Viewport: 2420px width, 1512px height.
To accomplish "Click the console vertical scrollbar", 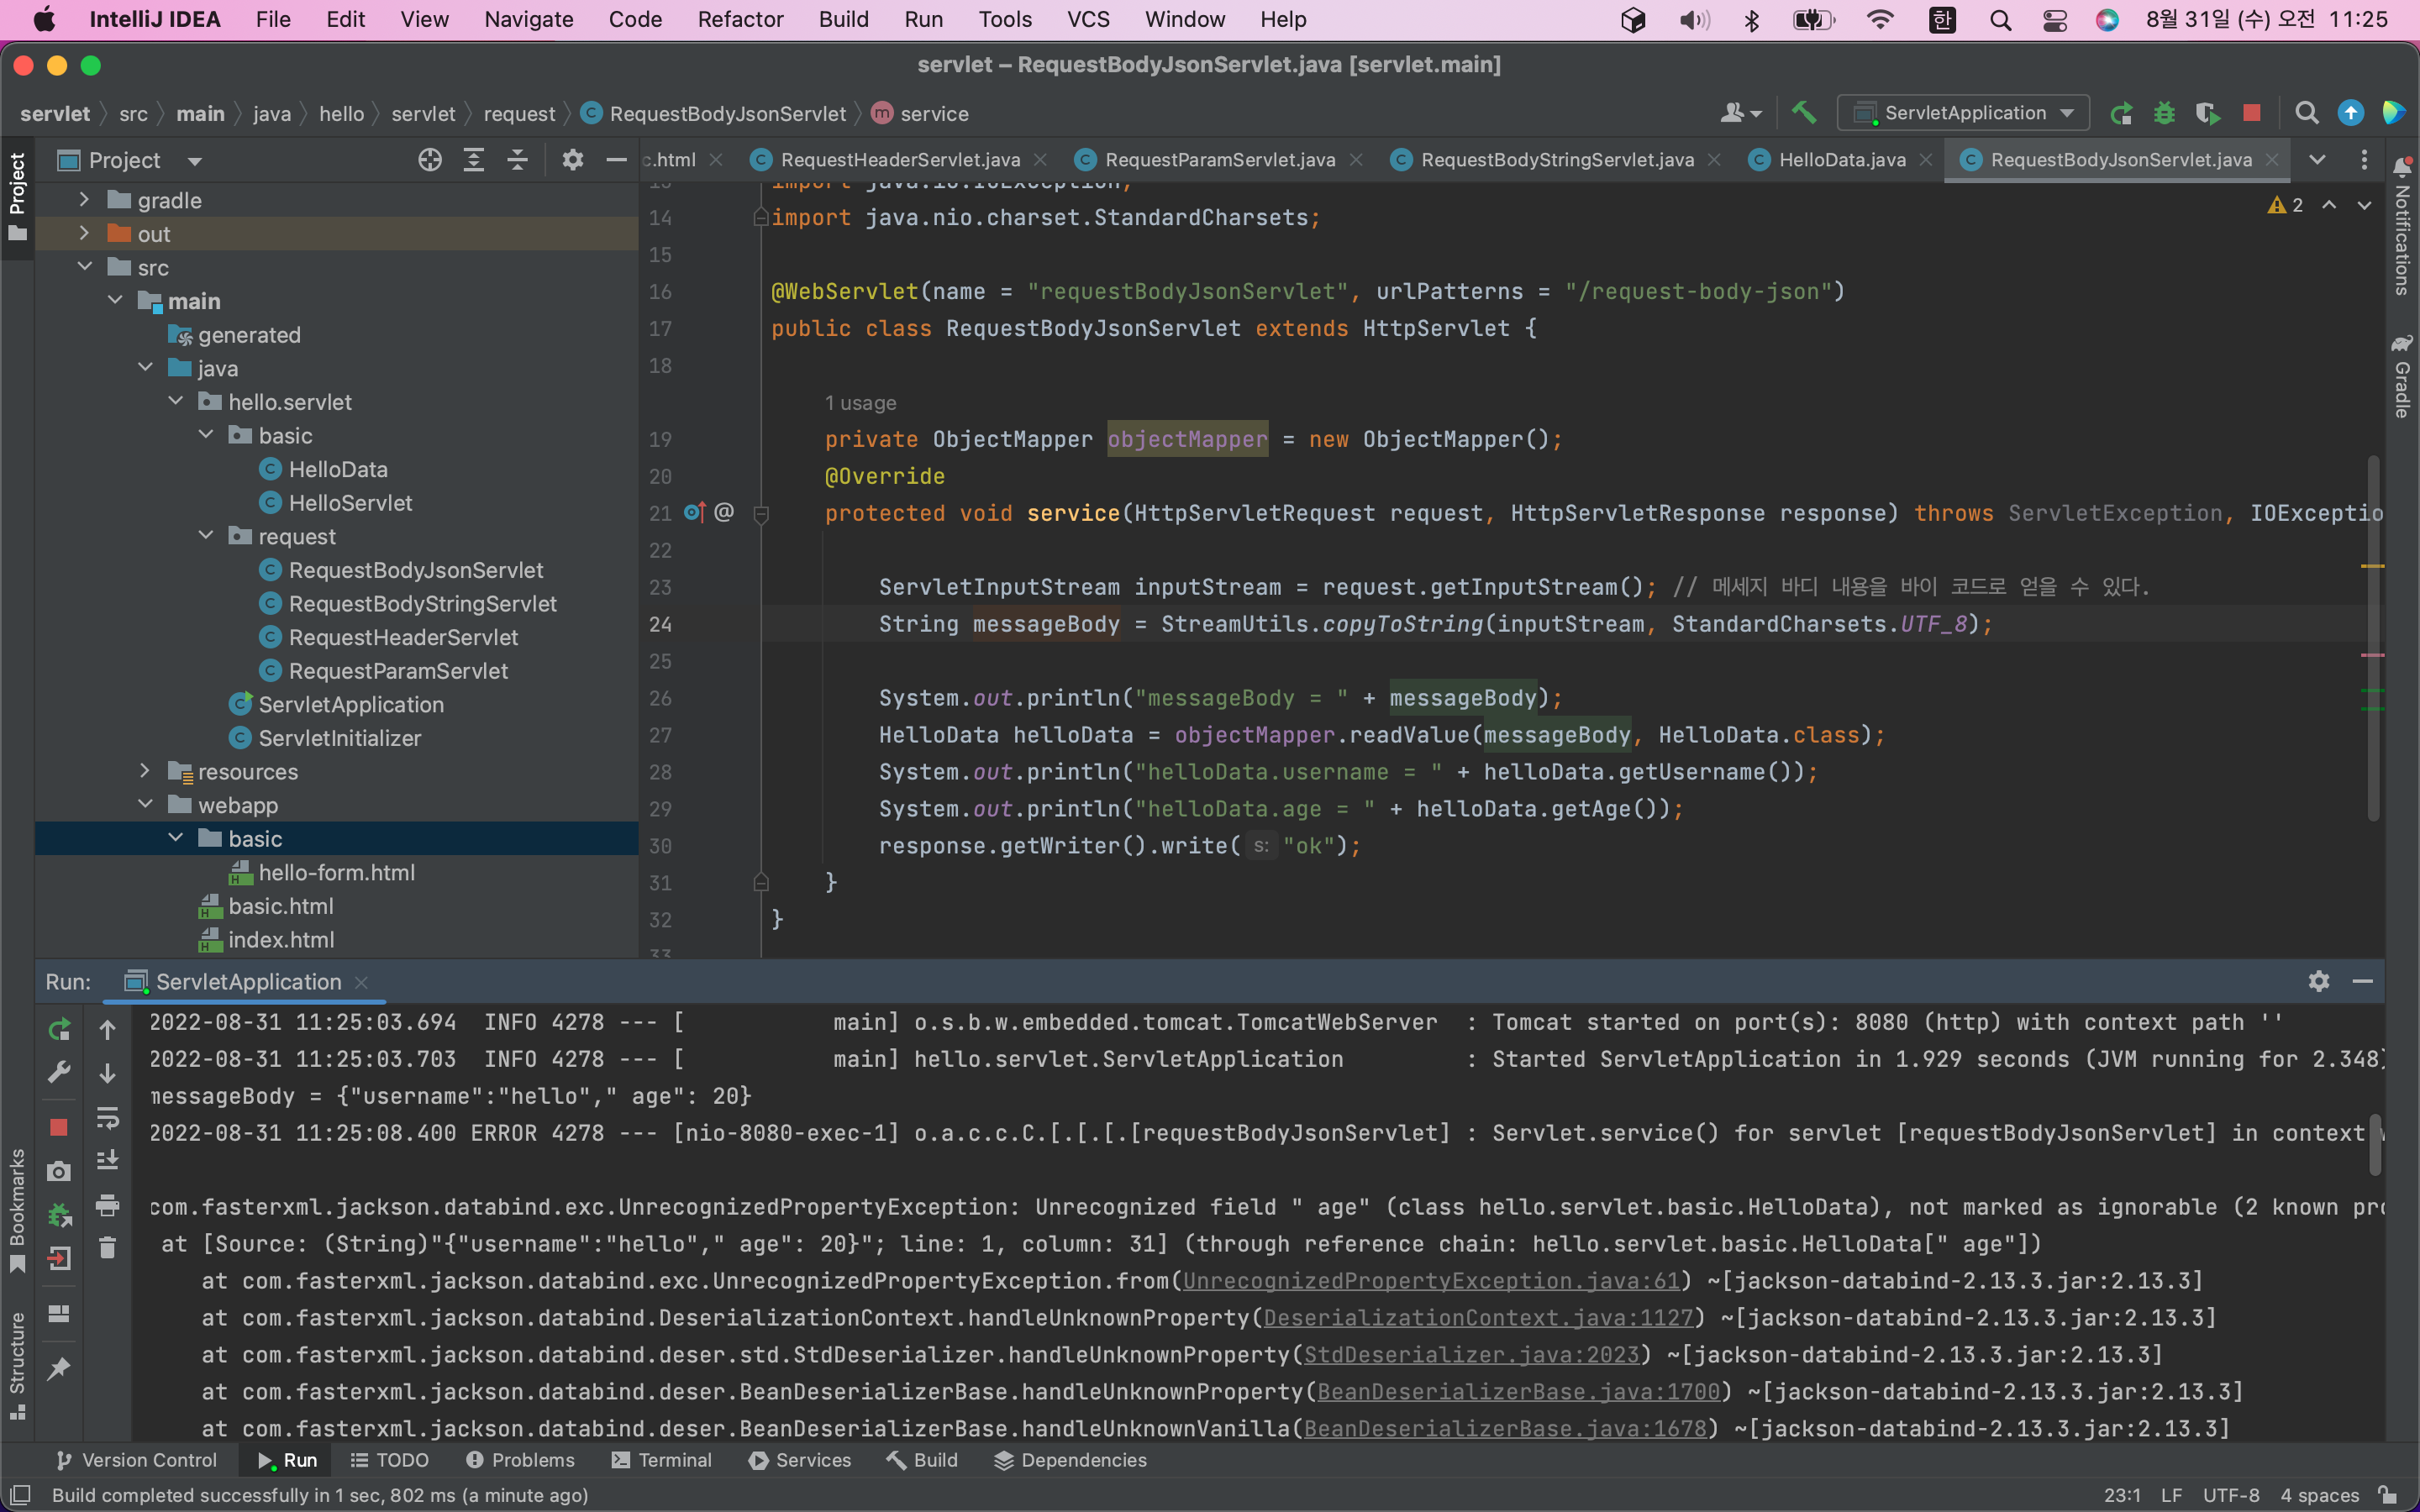I will (x=2376, y=1146).
